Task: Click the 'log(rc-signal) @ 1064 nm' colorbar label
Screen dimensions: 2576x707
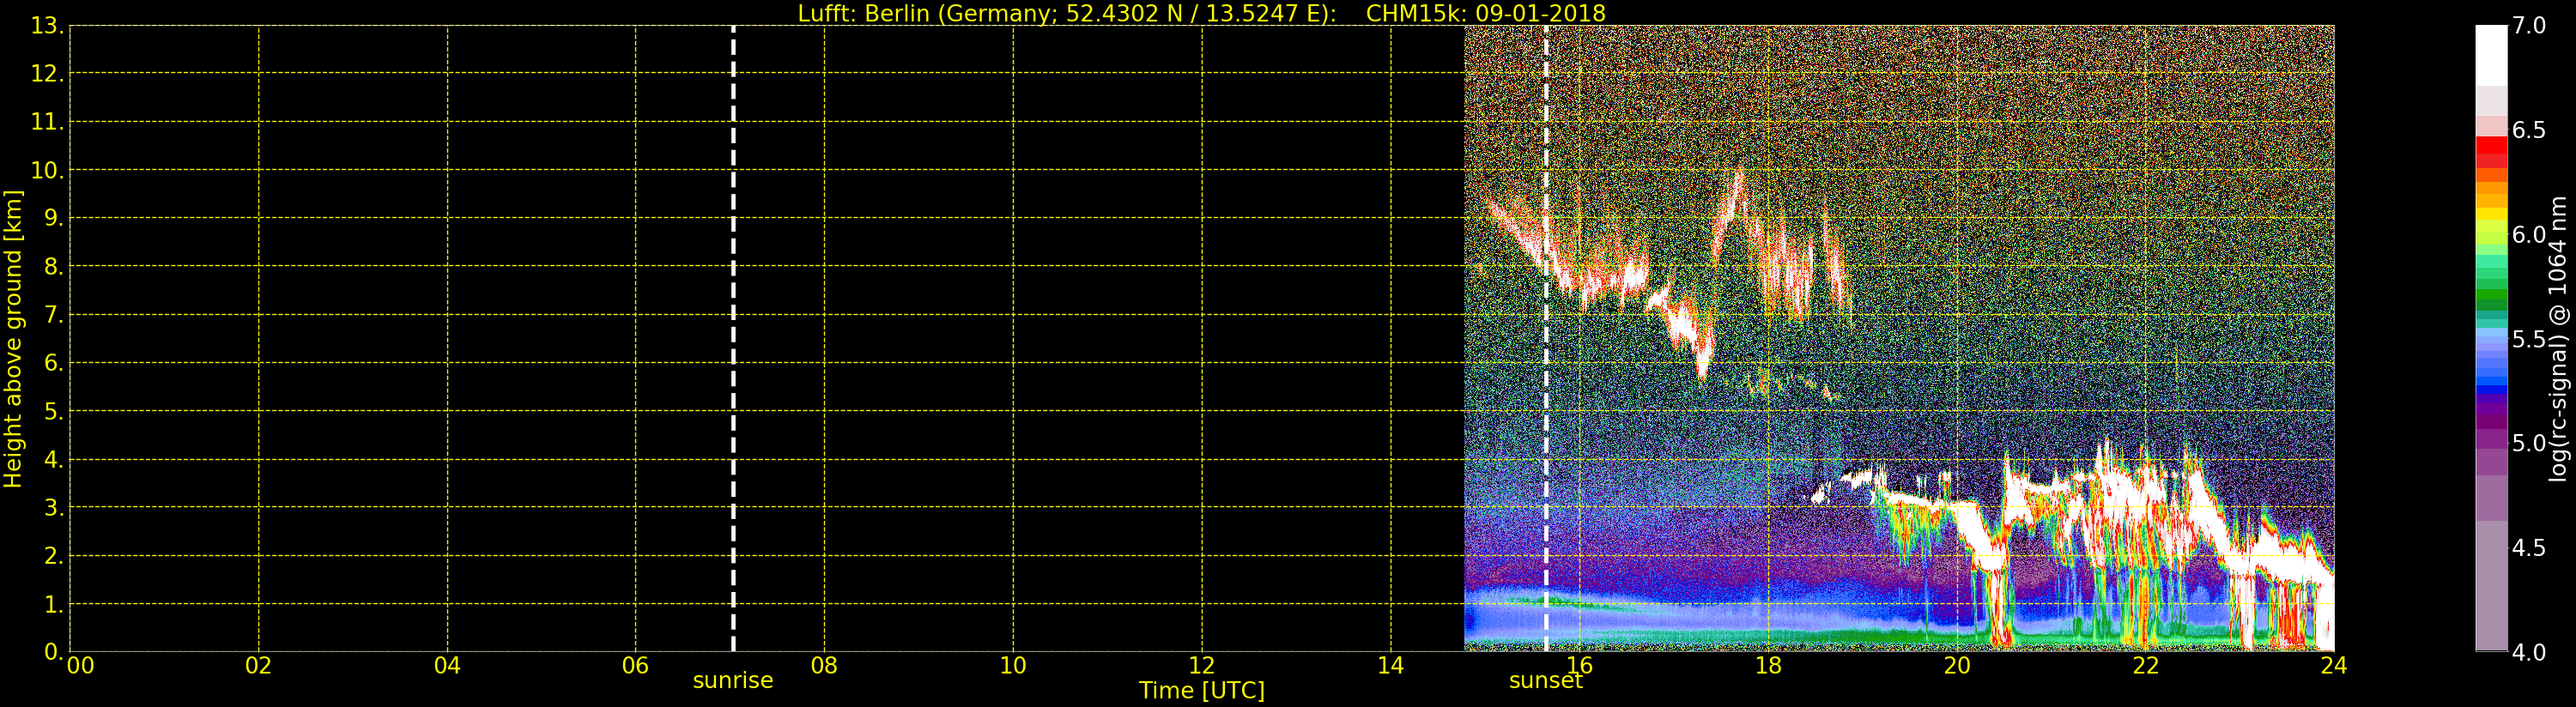Action: 2557,339
